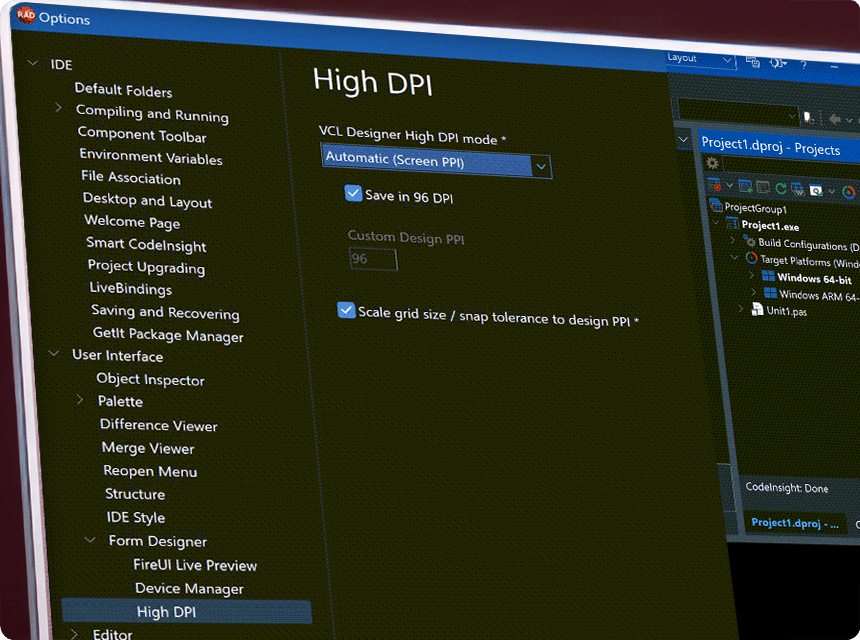Click the save desktop layout icon

(x=752, y=62)
